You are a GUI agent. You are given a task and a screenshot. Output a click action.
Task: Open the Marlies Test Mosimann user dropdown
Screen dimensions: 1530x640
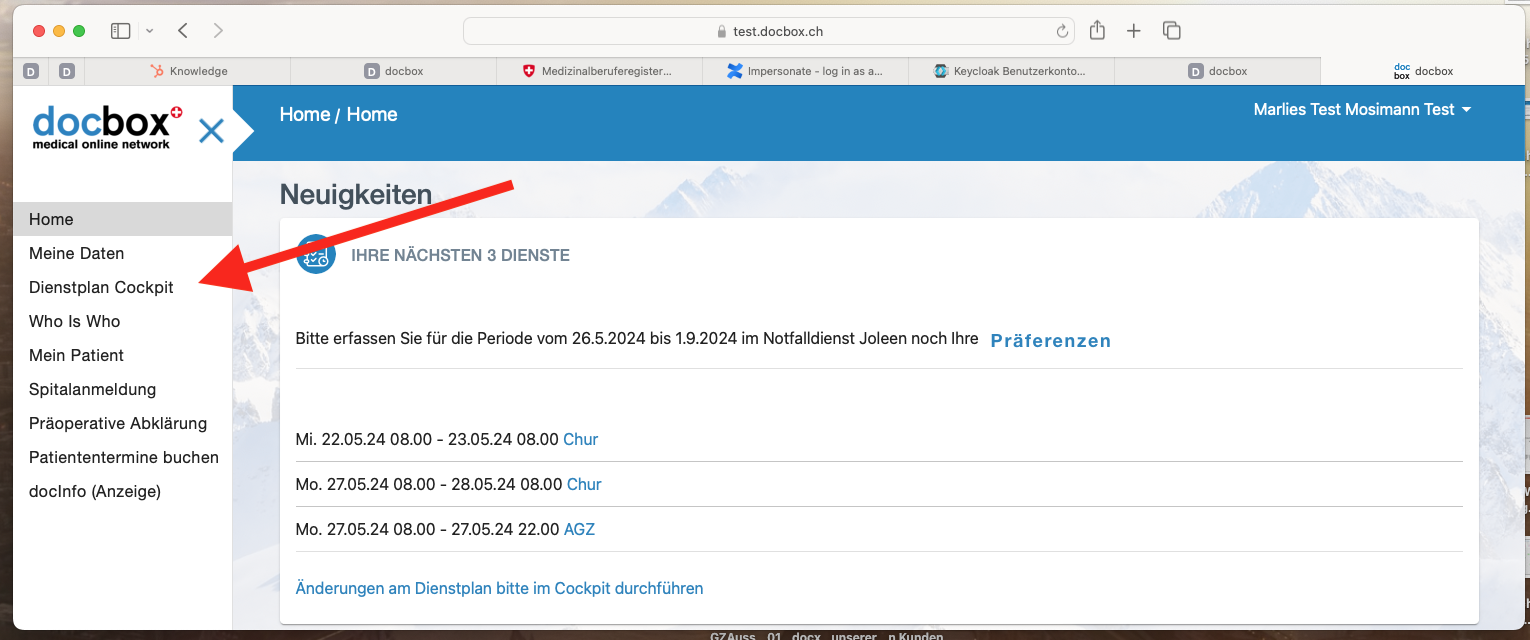click(1362, 110)
